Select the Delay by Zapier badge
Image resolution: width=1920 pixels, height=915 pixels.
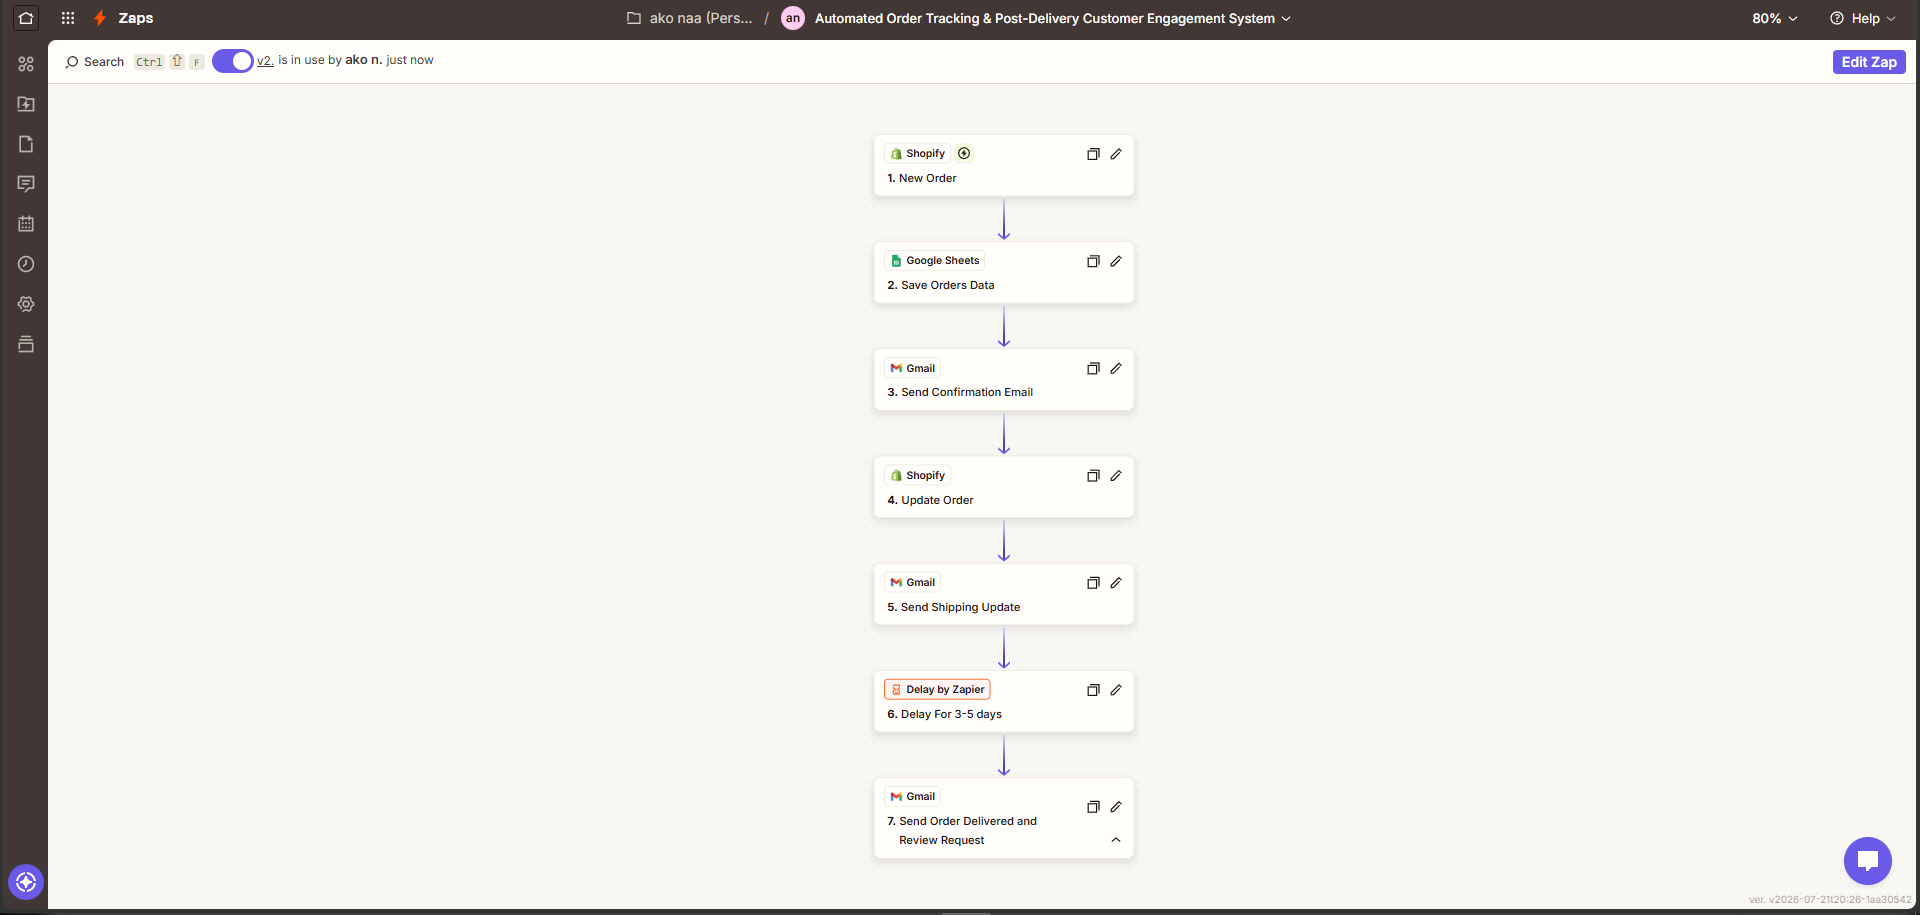pyautogui.click(x=937, y=689)
